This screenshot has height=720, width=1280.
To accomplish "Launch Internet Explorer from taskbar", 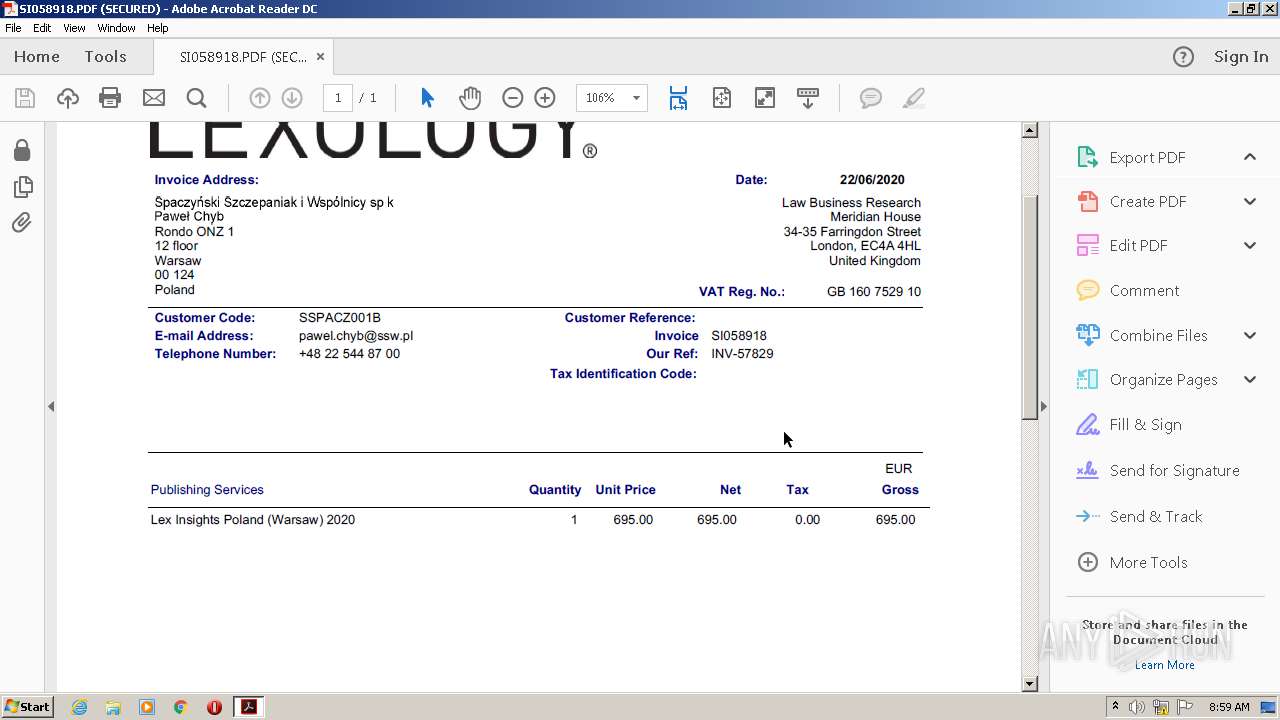I will [x=79, y=707].
